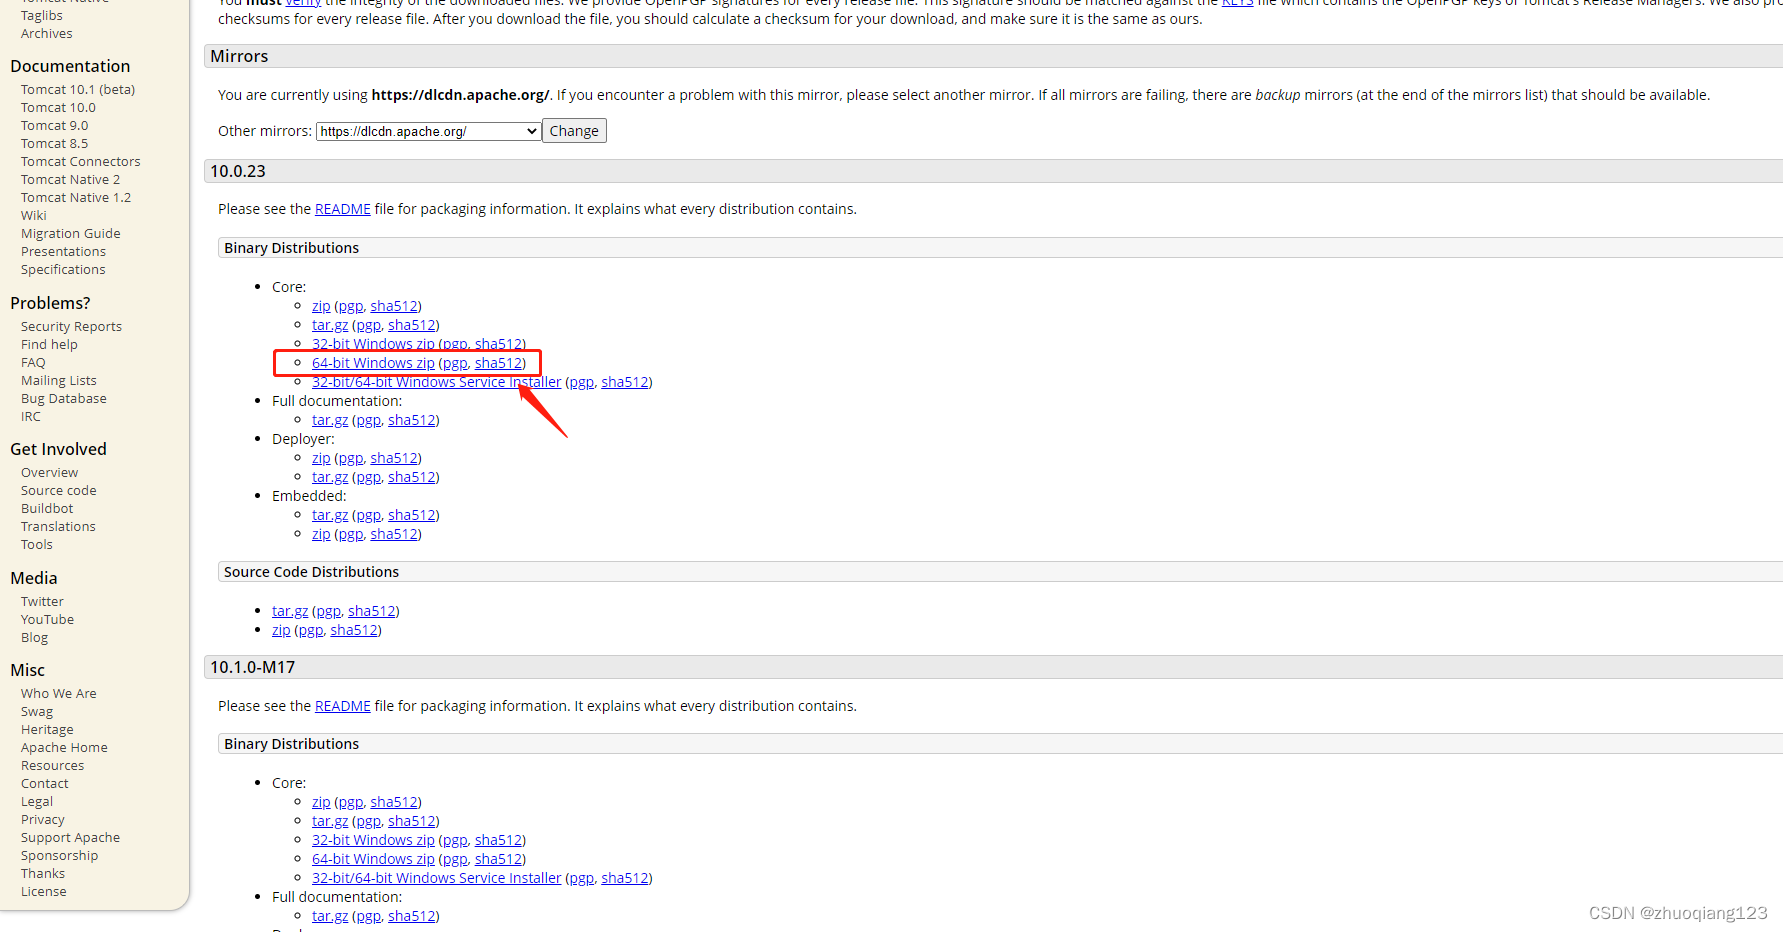Open sha512 link for 10.0.23 64-bit Windows zip
The height and width of the screenshot is (932, 1783).
498,363
